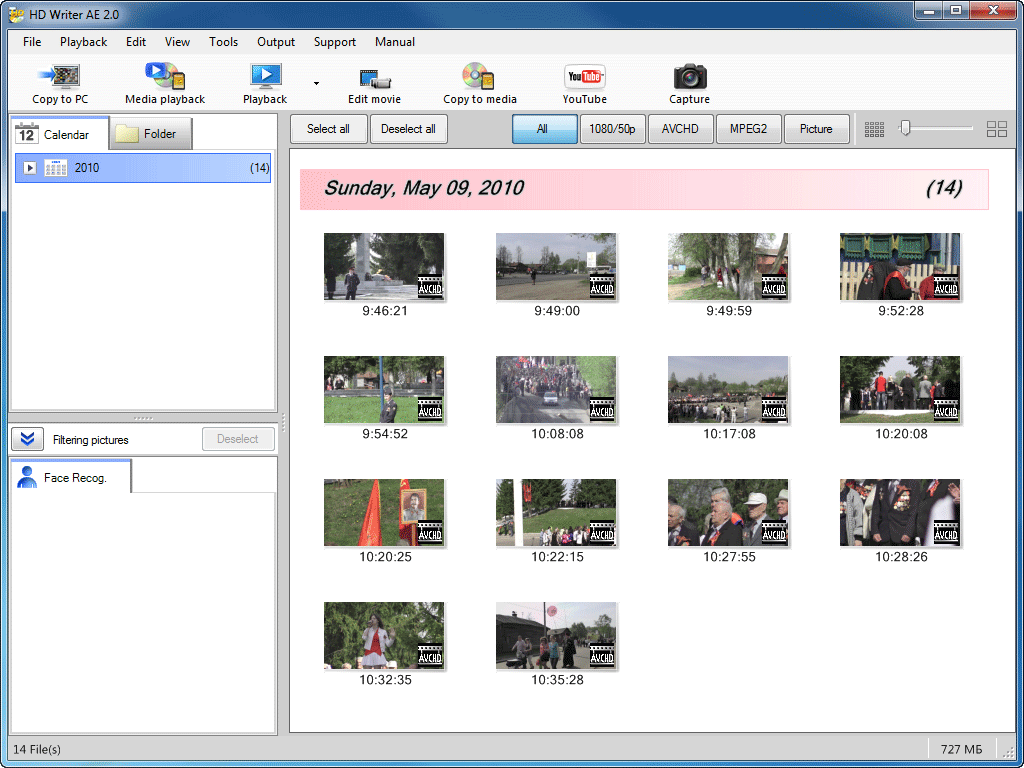Select the video thumbnail at 10:08:08
1024x768 pixels.
(556, 389)
